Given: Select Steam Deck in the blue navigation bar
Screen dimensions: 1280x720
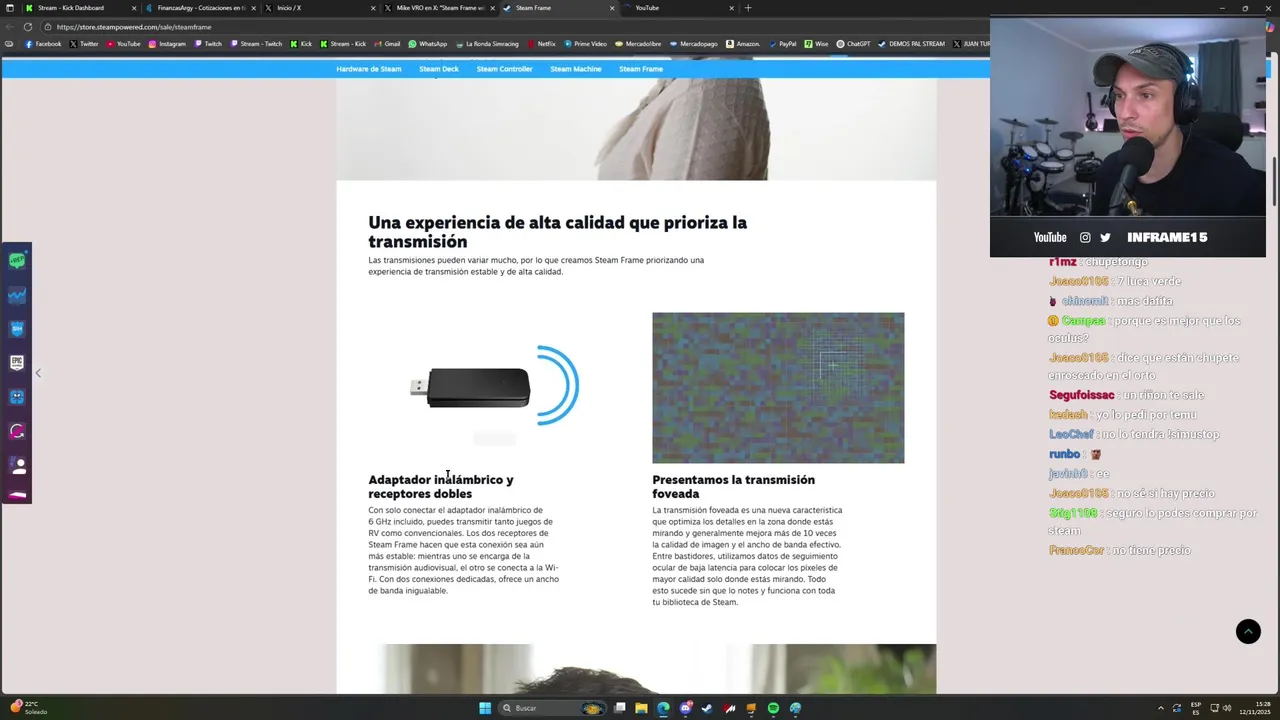Looking at the screenshot, I should coord(439,69).
